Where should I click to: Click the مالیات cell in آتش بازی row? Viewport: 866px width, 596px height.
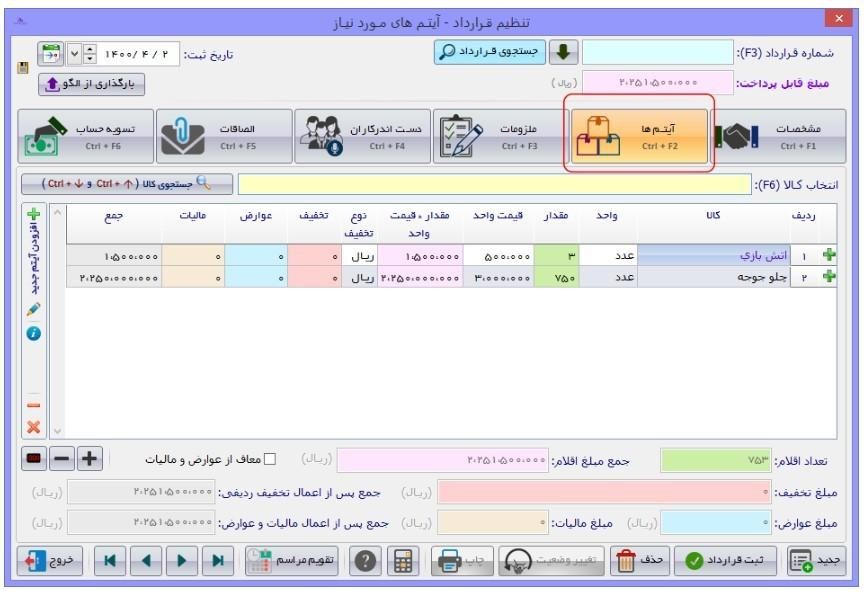click(193, 256)
